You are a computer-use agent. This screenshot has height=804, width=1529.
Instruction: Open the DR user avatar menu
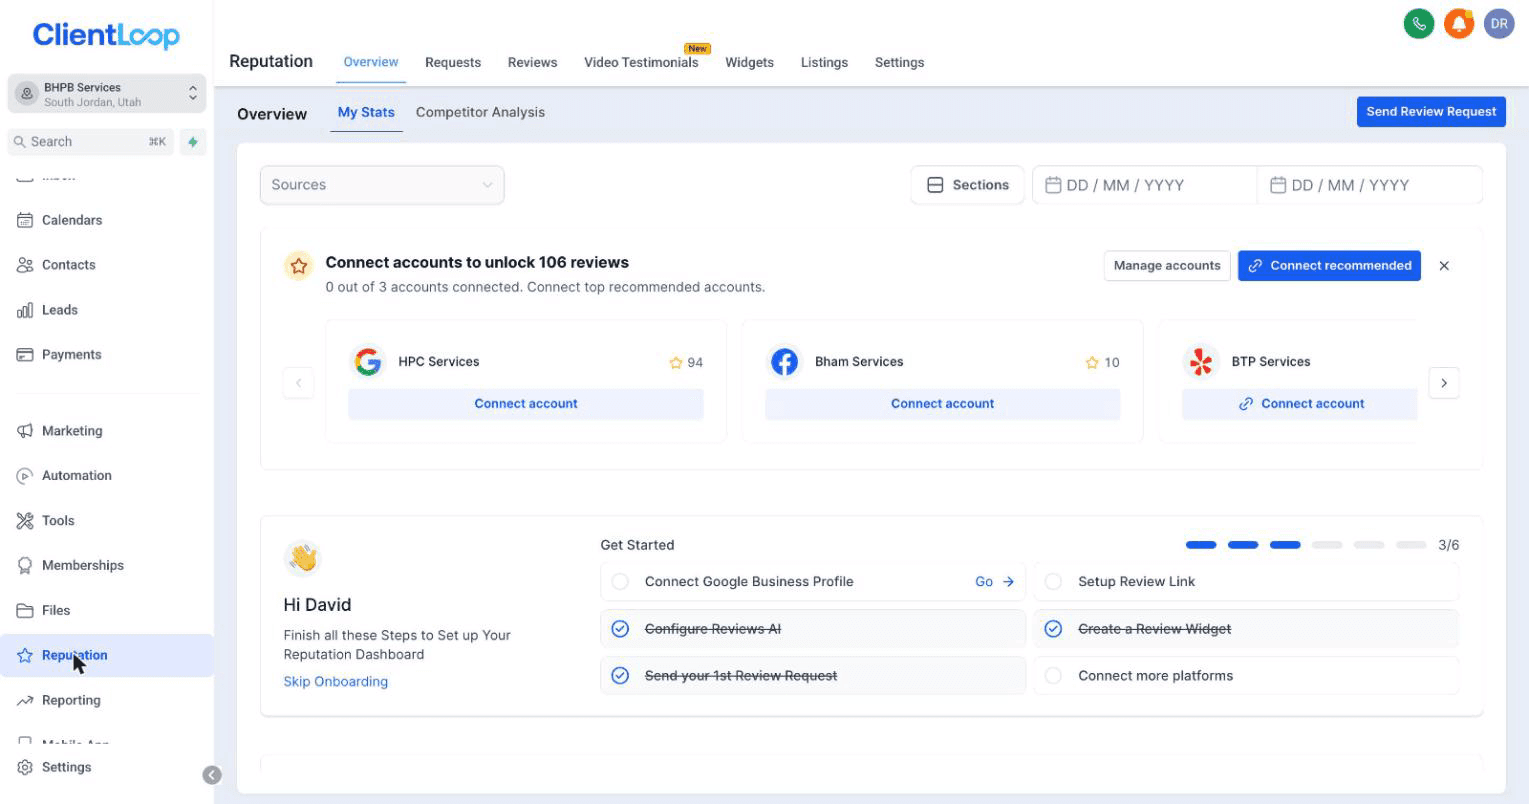click(x=1499, y=24)
